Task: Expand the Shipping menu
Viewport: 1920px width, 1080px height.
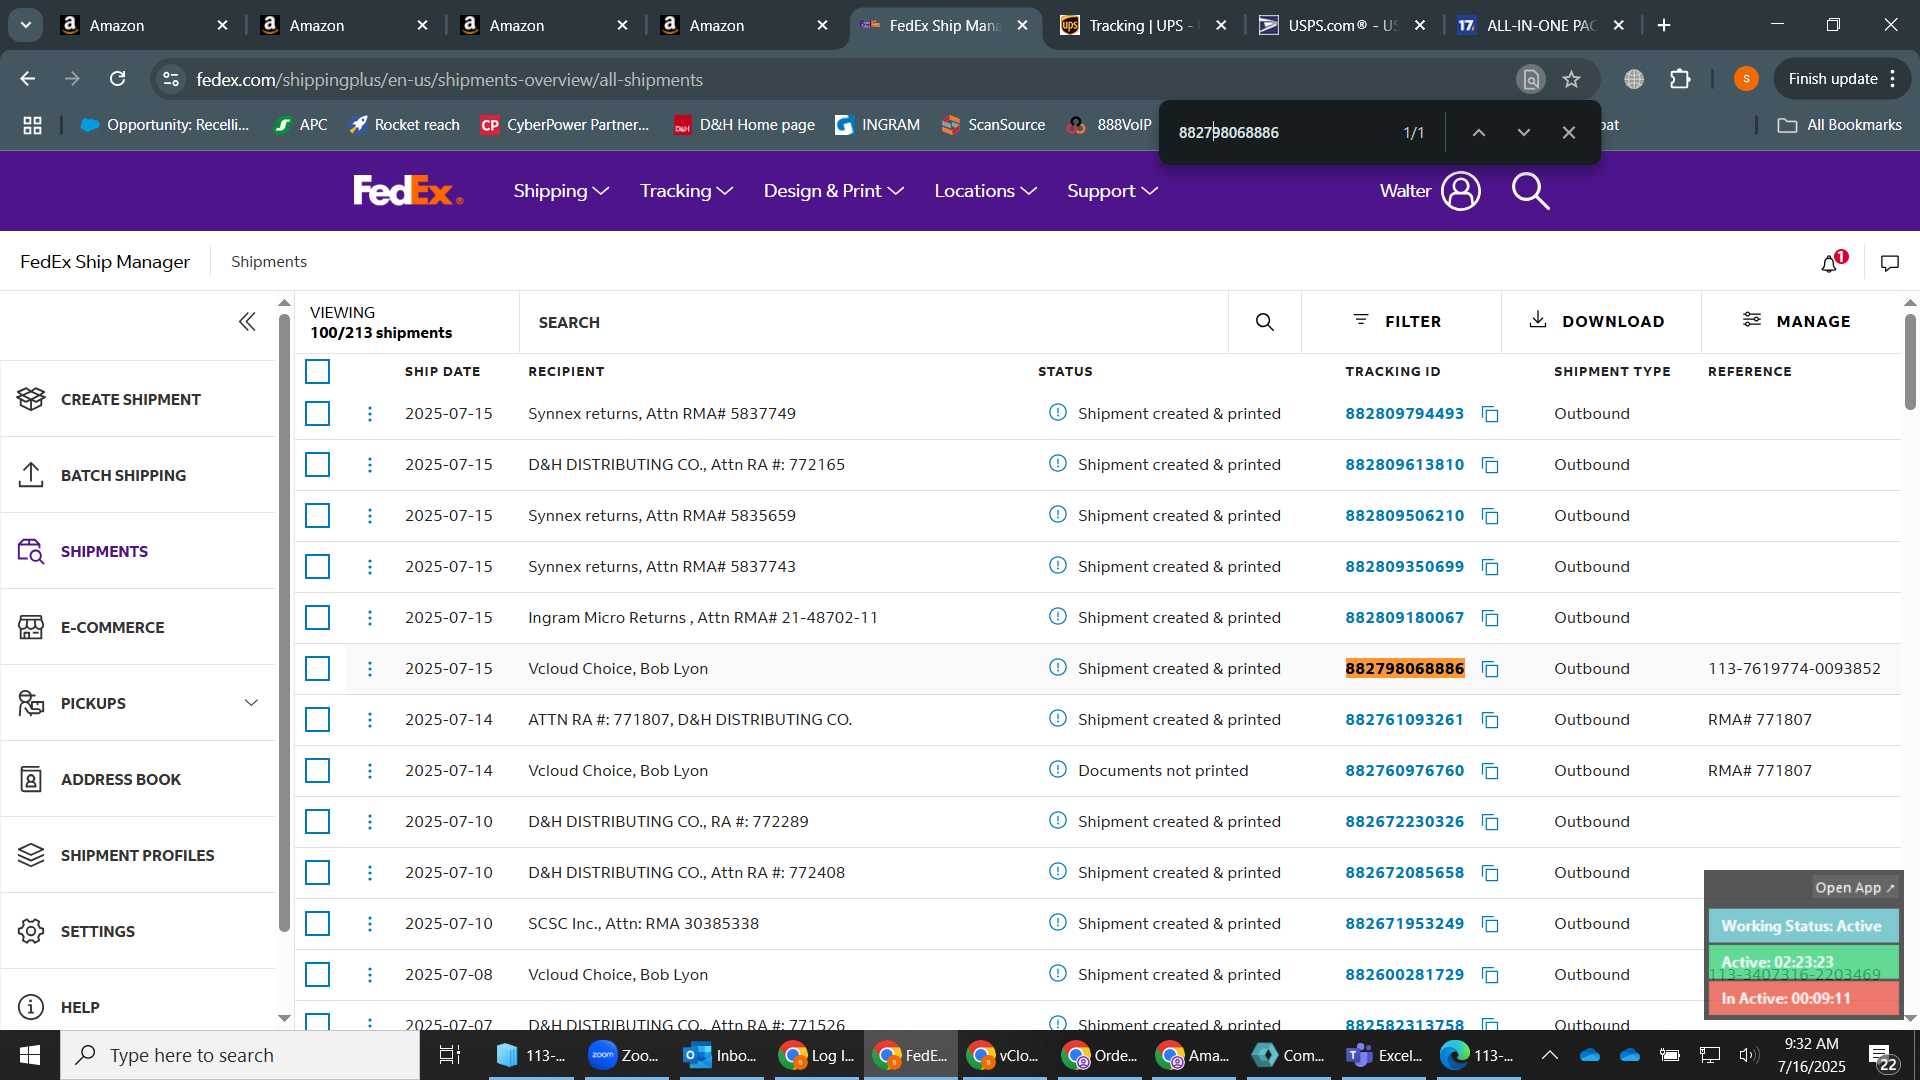Action: 561,191
